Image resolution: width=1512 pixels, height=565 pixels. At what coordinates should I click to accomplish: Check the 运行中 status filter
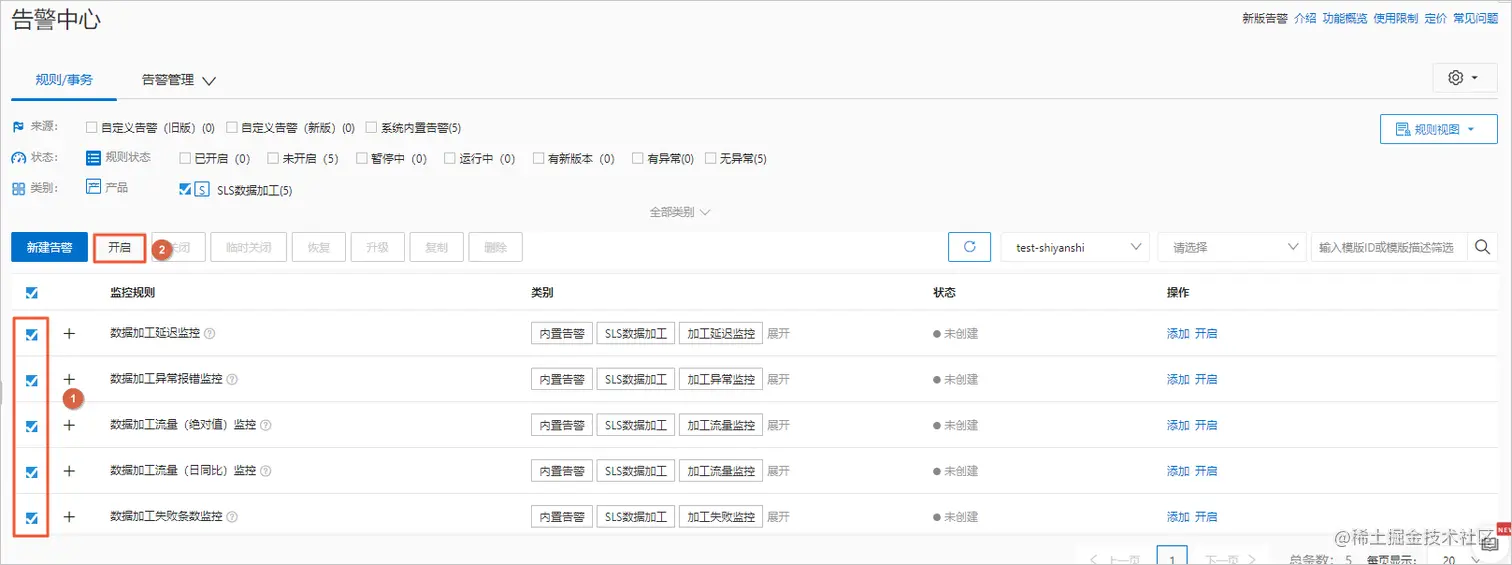[450, 158]
